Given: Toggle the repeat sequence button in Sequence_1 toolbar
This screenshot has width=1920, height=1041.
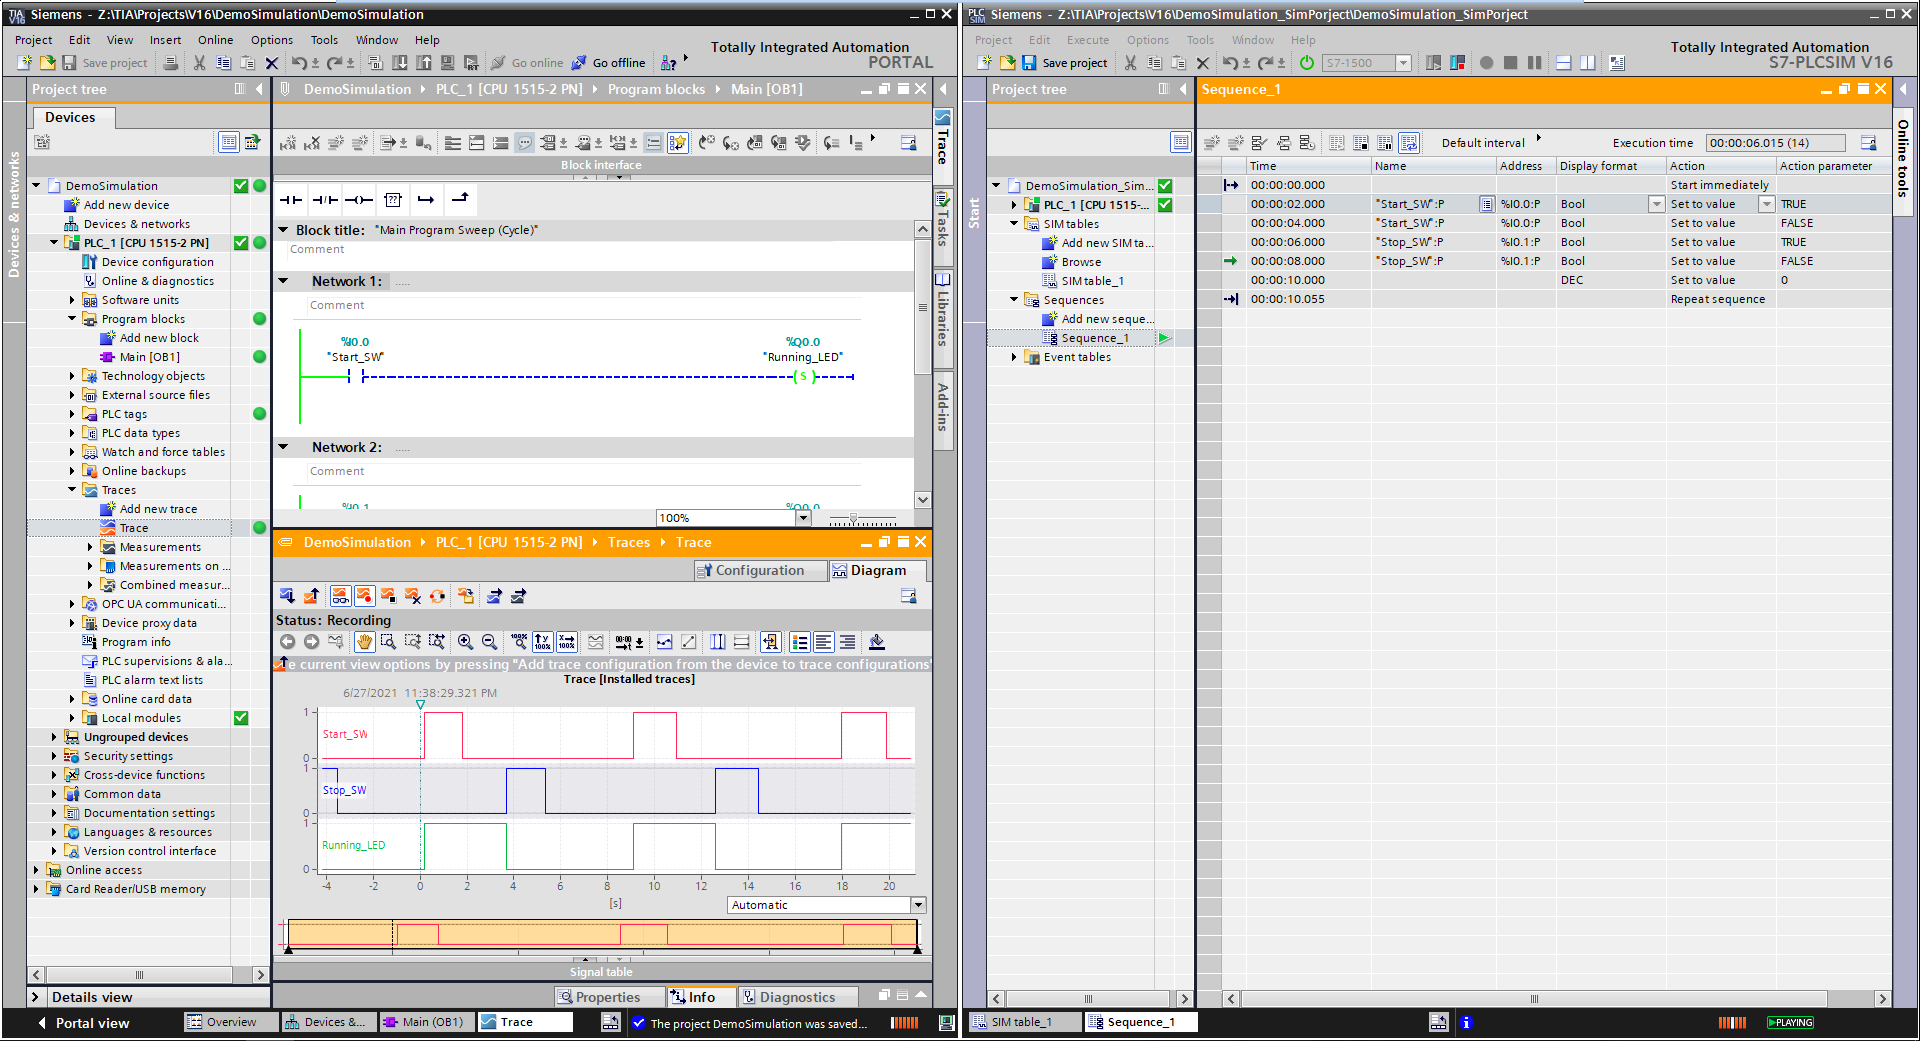Looking at the screenshot, I should click(1409, 143).
